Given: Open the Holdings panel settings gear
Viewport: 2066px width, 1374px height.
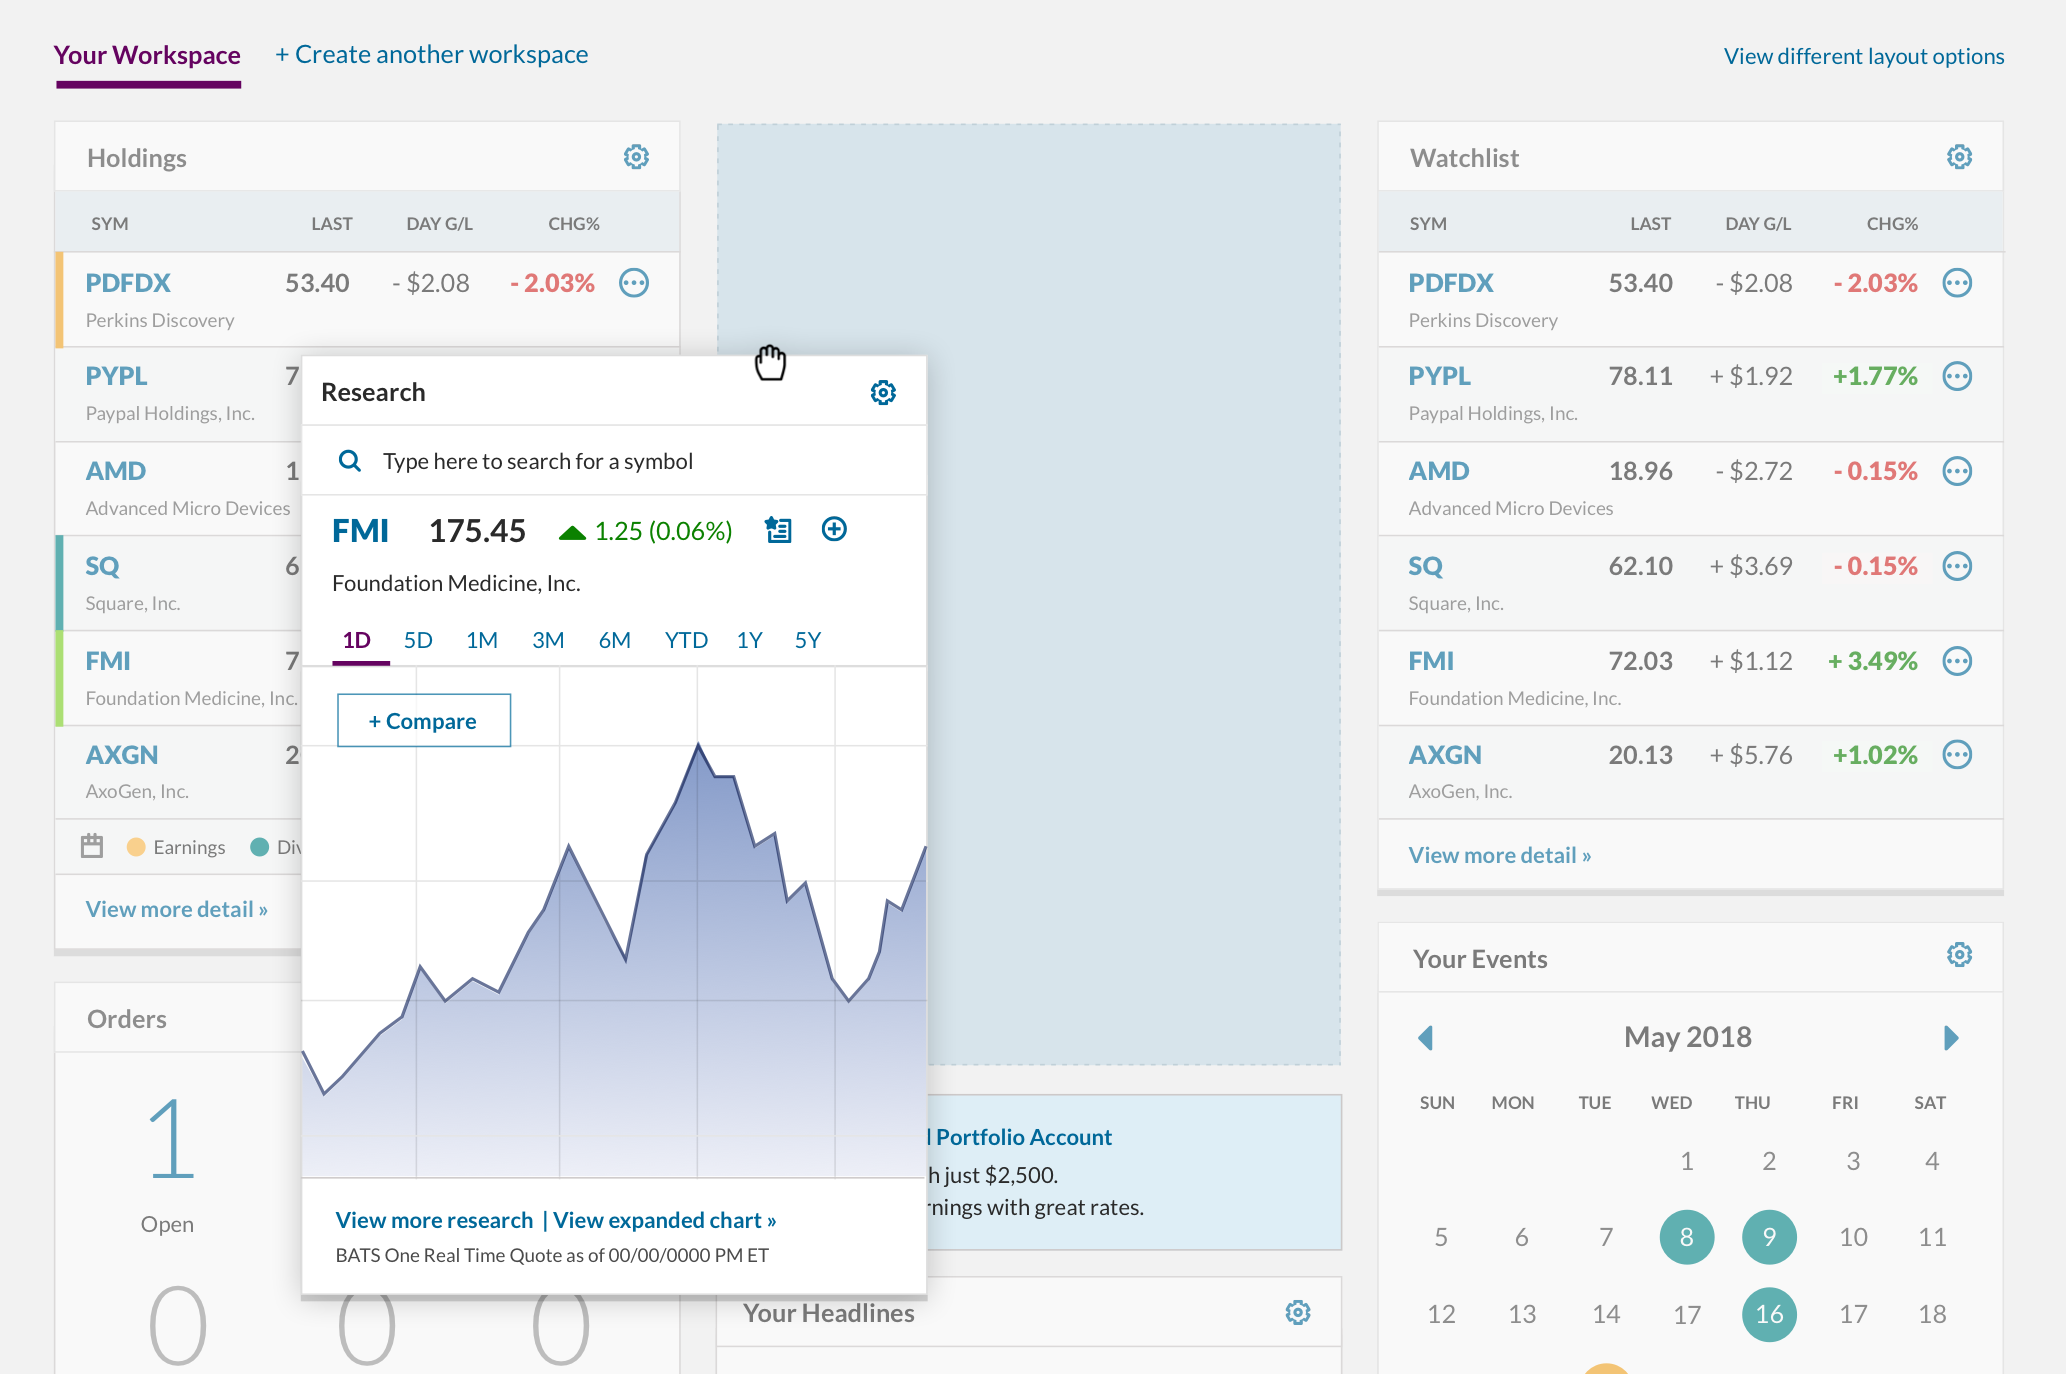Looking at the screenshot, I should click(637, 156).
